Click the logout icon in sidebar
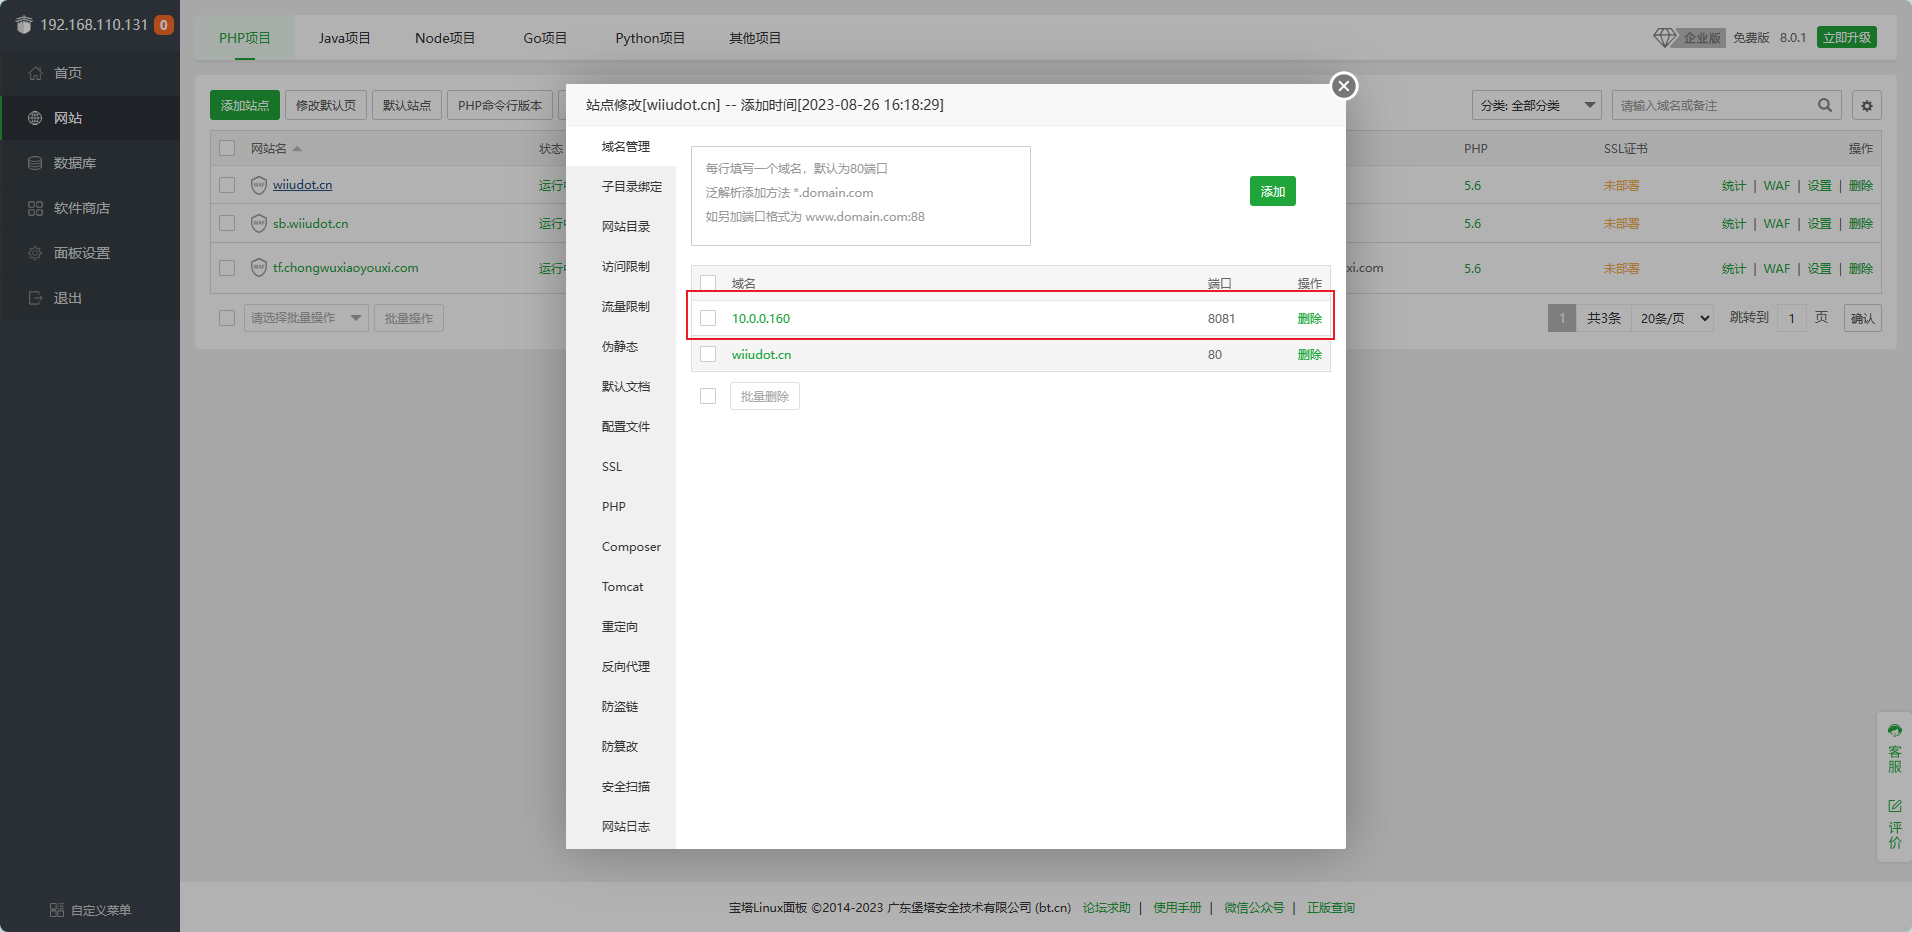 click(x=36, y=298)
